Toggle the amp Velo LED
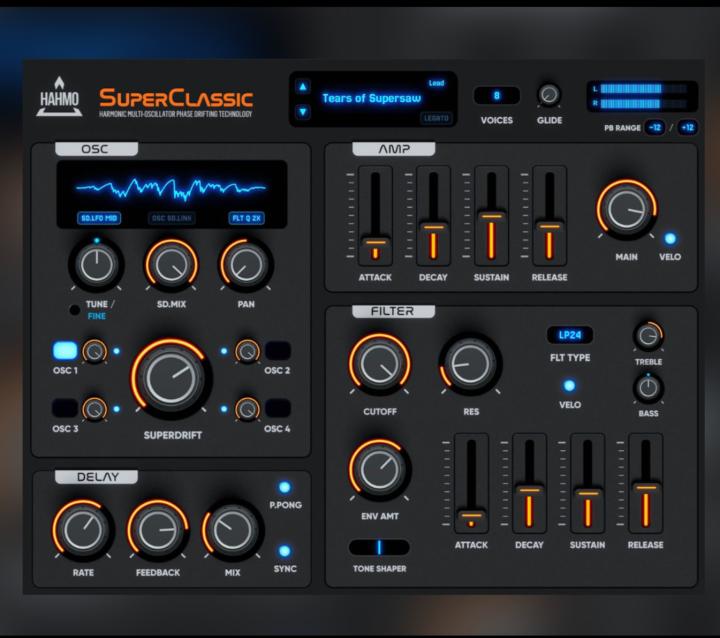This screenshot has height=638, width=720. [670, 239]
